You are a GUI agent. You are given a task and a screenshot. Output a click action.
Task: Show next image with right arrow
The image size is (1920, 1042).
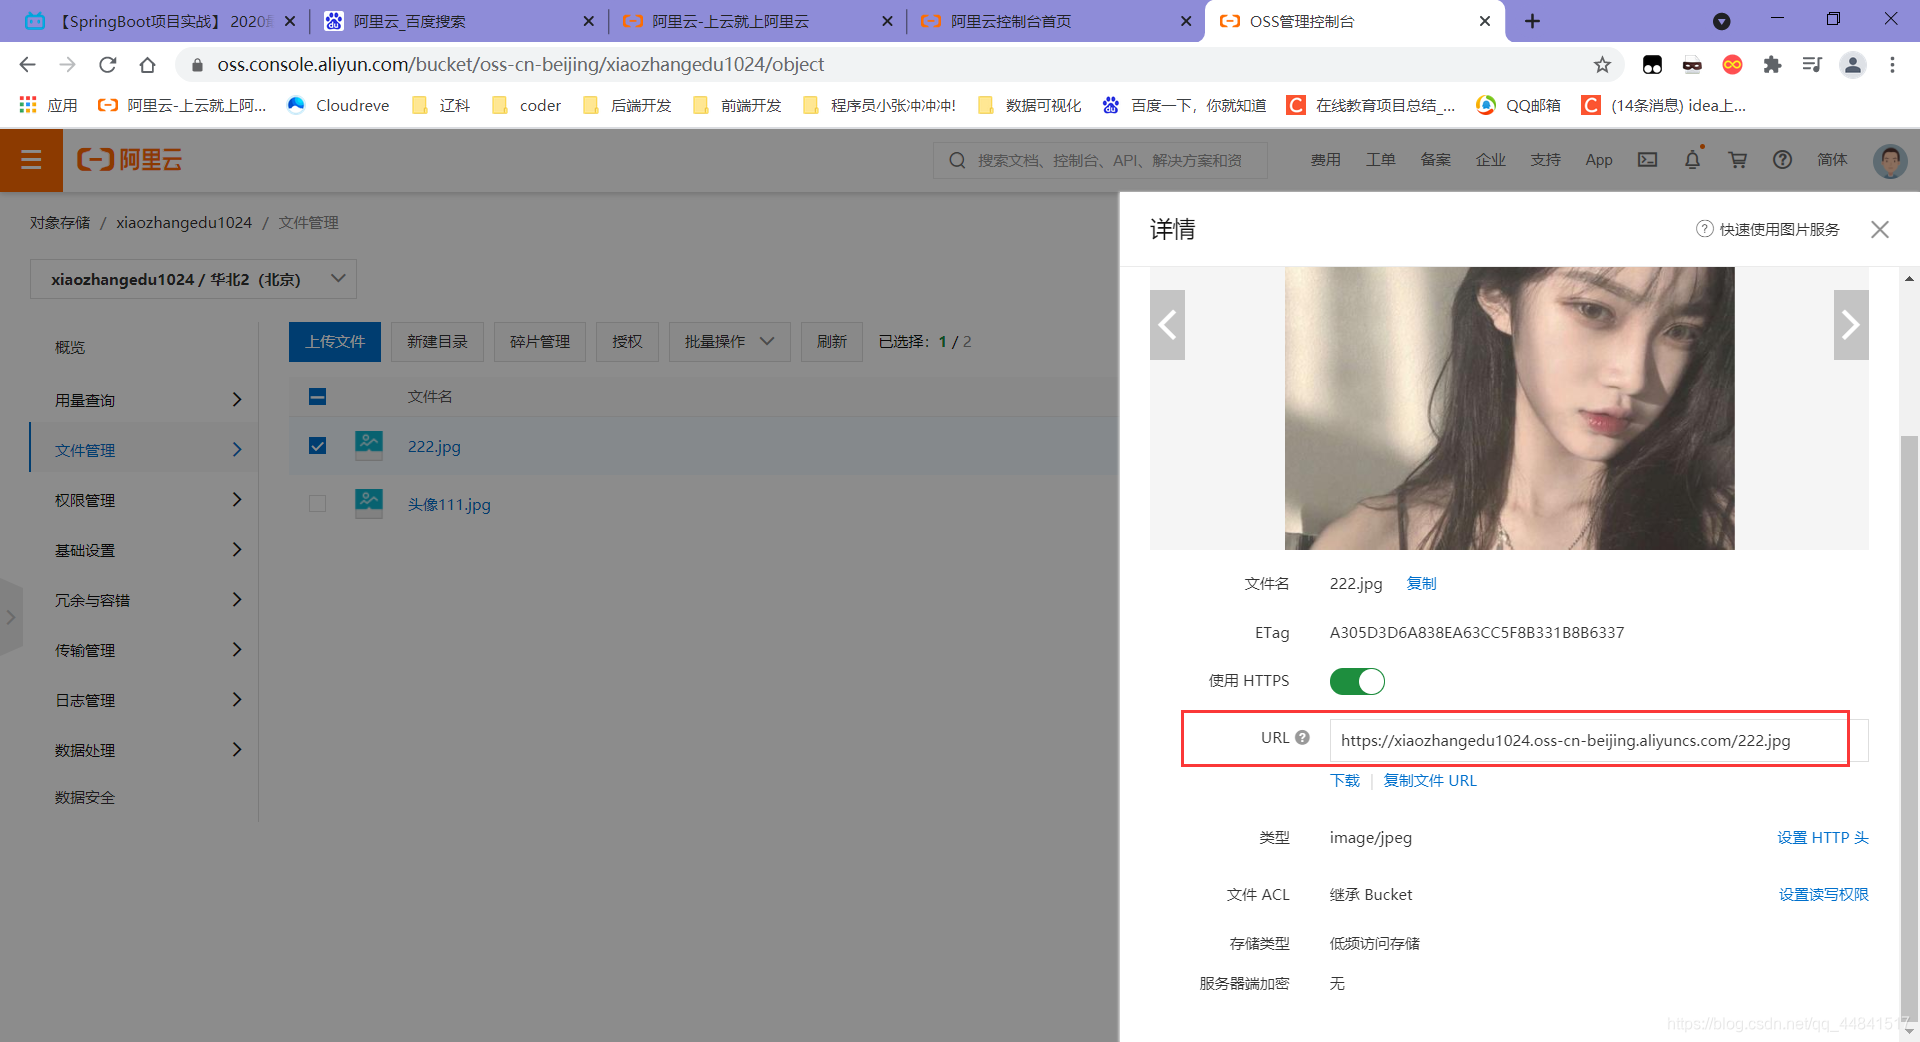(x=1851, y=325)
